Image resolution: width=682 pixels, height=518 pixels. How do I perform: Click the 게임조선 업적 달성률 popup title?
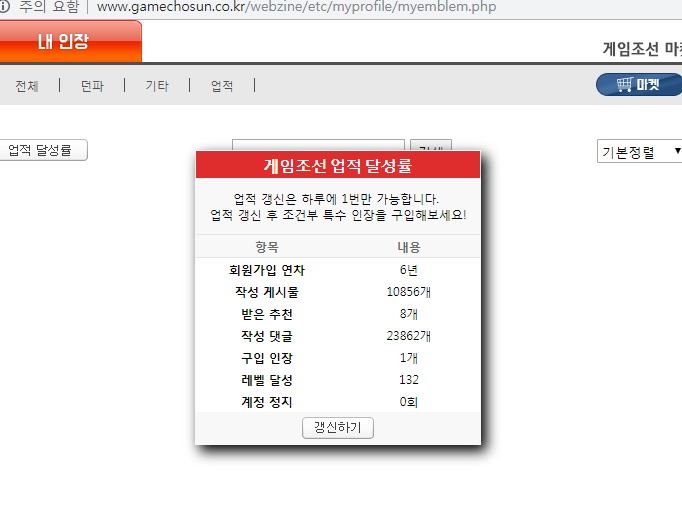tap(338, 165)
